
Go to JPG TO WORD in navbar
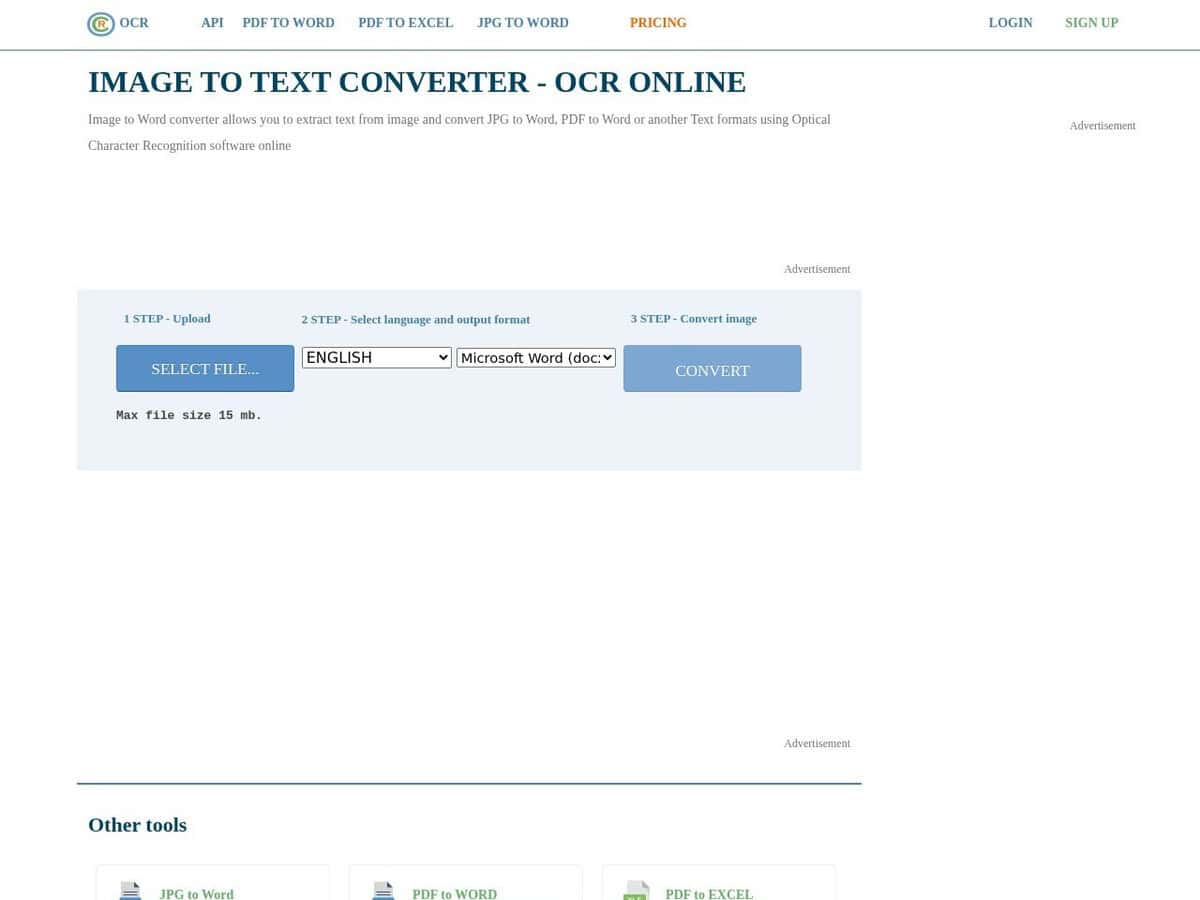tap(522, 22)
